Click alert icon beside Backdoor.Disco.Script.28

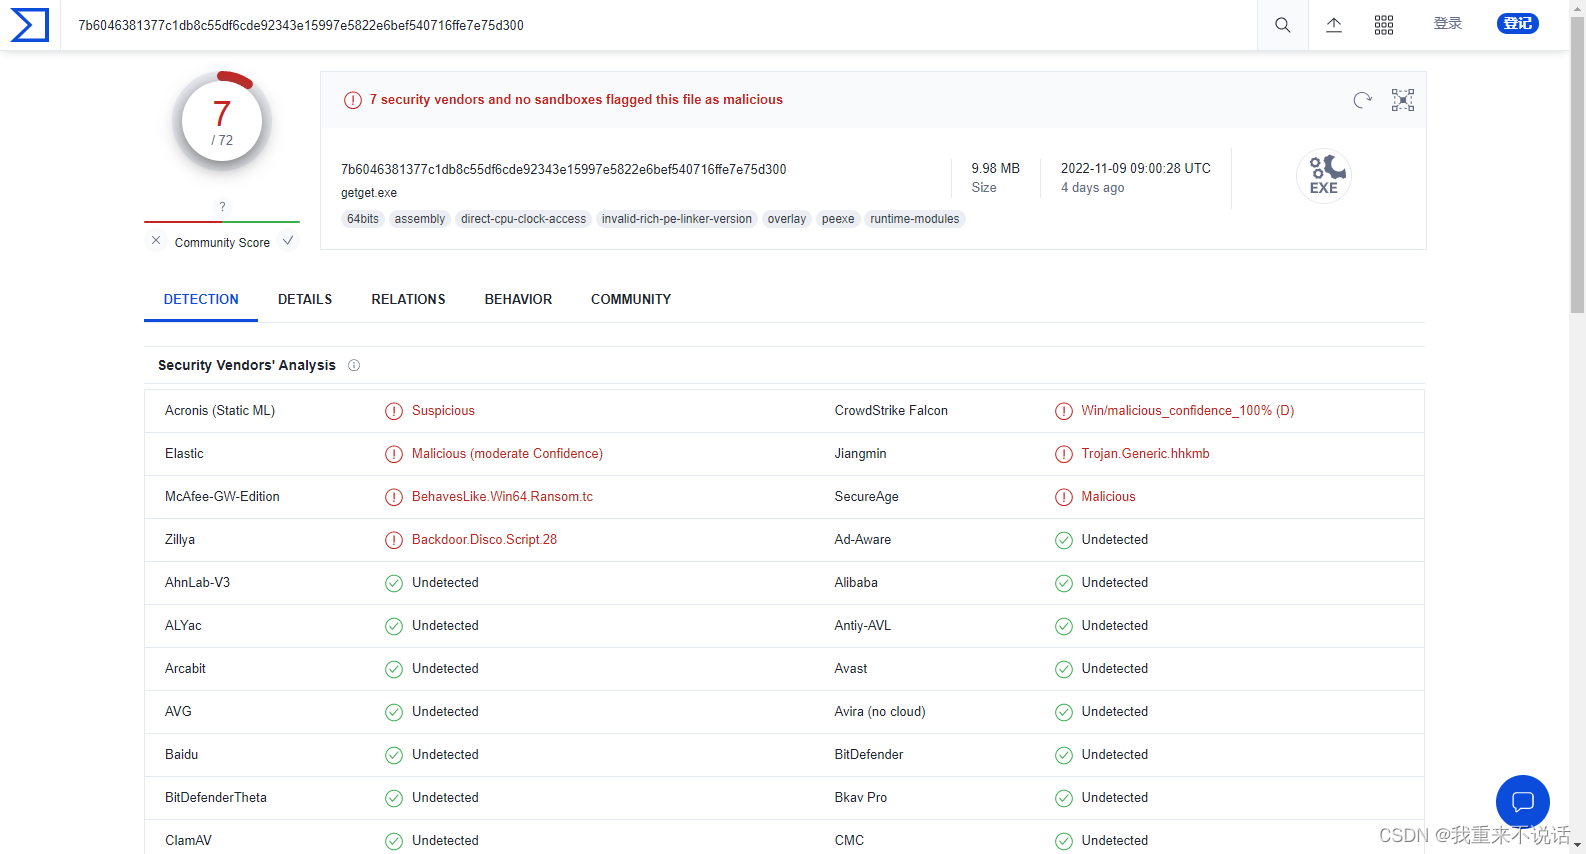point(394,540)
